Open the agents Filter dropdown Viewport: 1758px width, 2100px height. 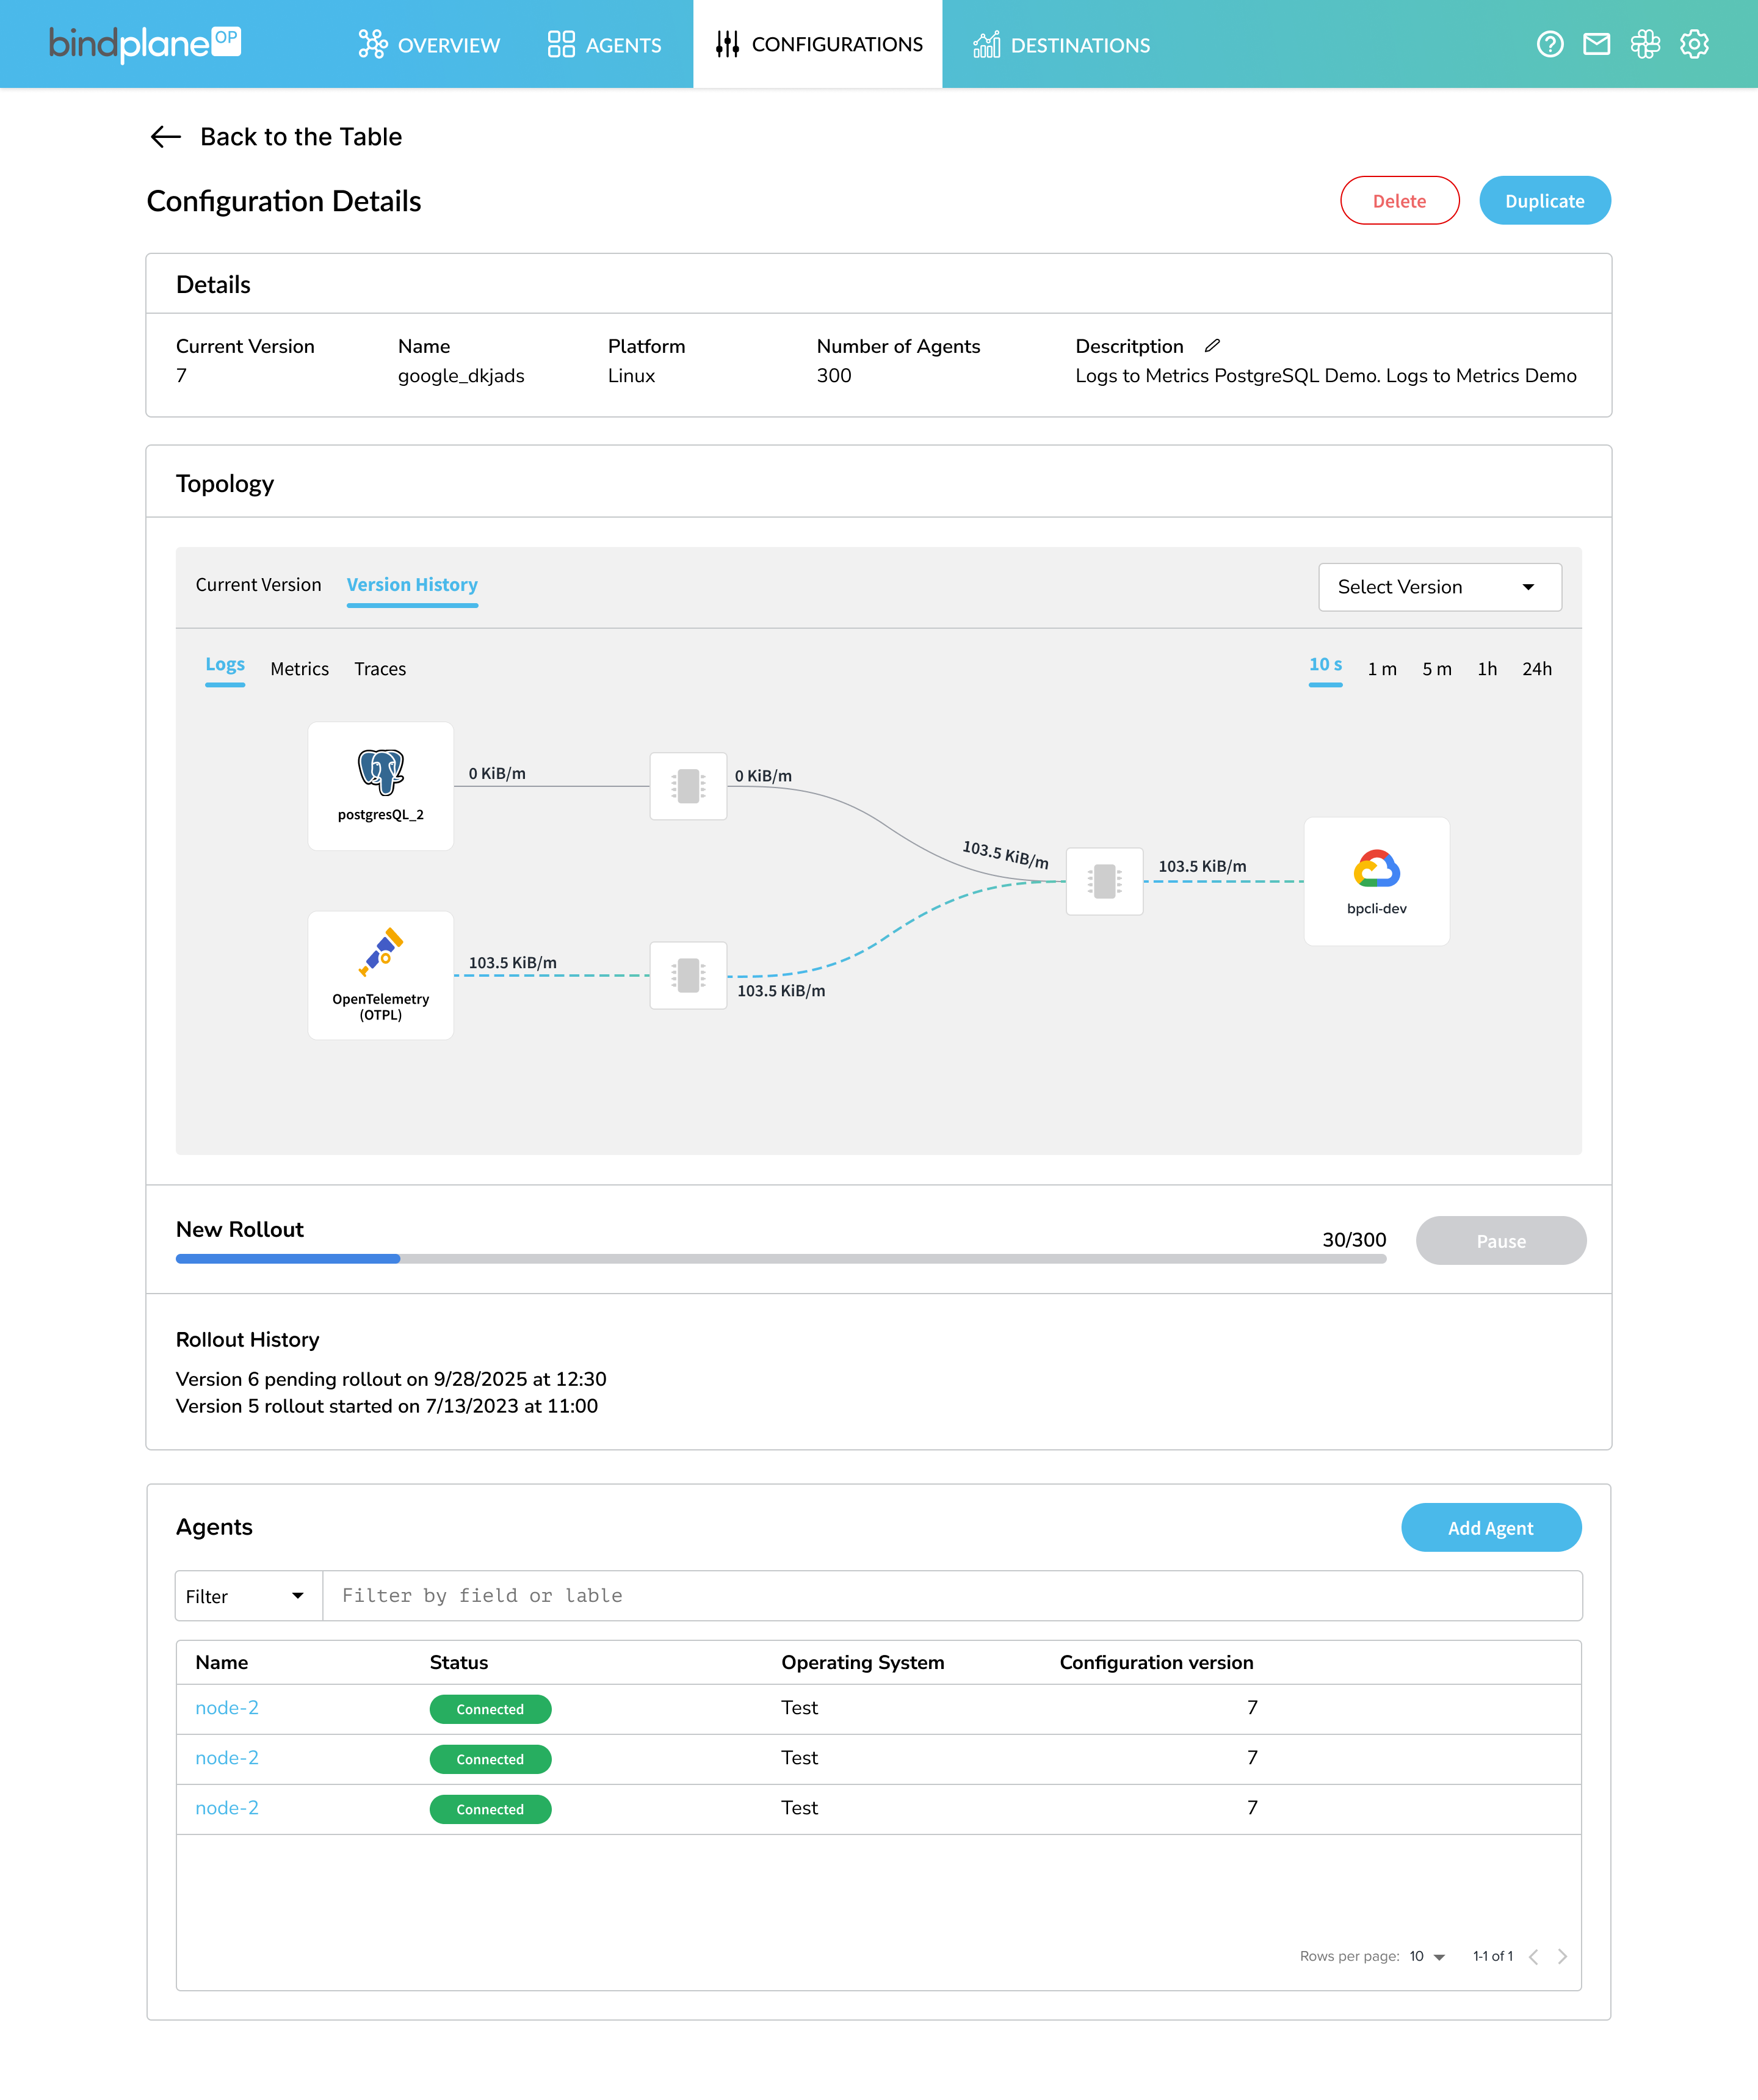pyautogui.click(x=247, y=1596)
